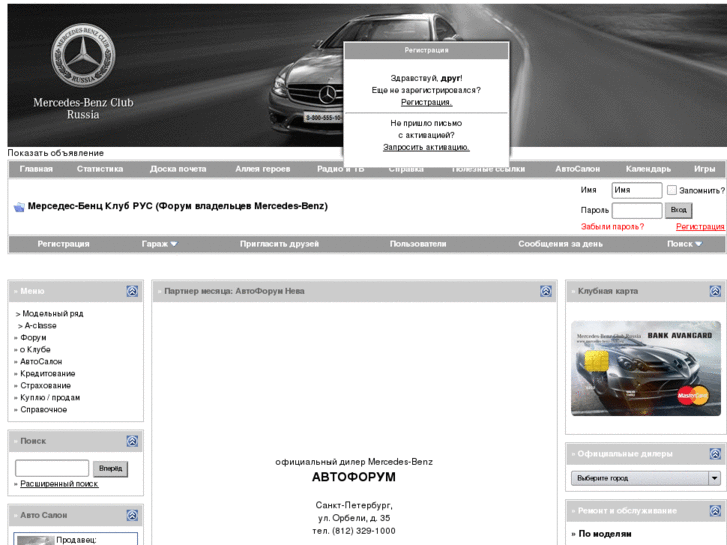Click the forum title Мерседес-Бенц Клуб РУС

click(x=178, y=206)
